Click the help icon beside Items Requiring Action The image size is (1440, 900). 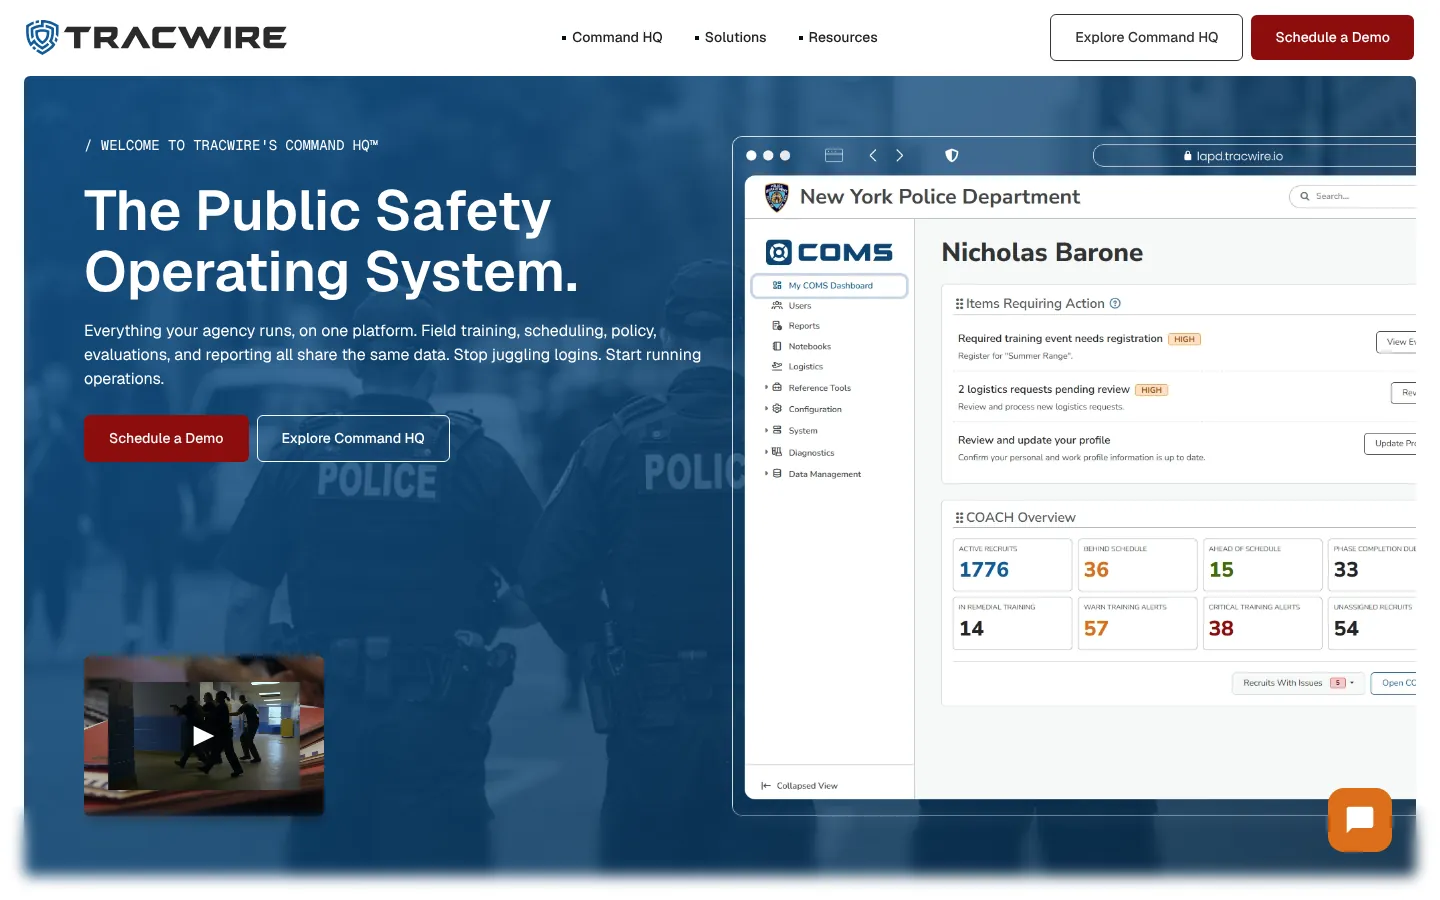[x=1115, y=303]
